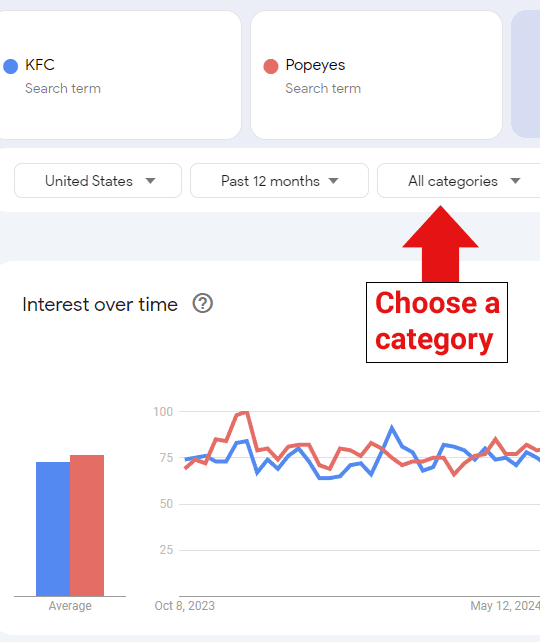Click the arrow beside United States

tap(151, 181)
